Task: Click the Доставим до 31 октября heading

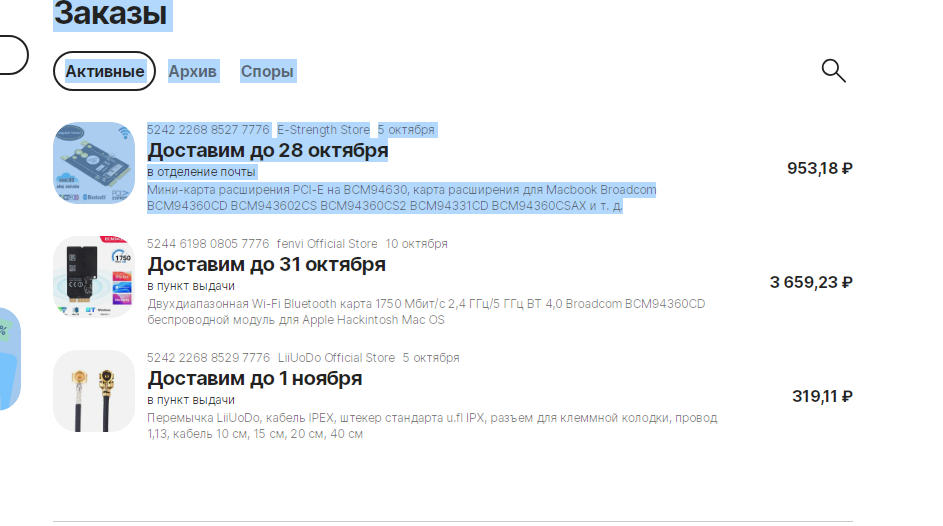Action: pos(266,264)
